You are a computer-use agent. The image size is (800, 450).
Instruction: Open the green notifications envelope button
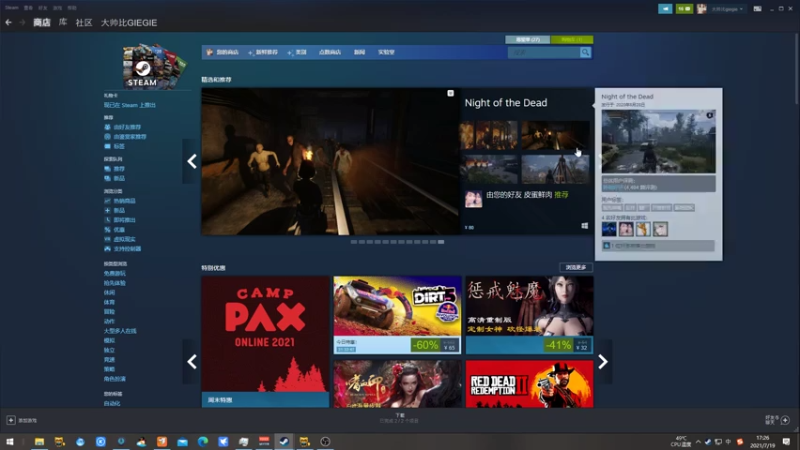[x=684, y=9]
